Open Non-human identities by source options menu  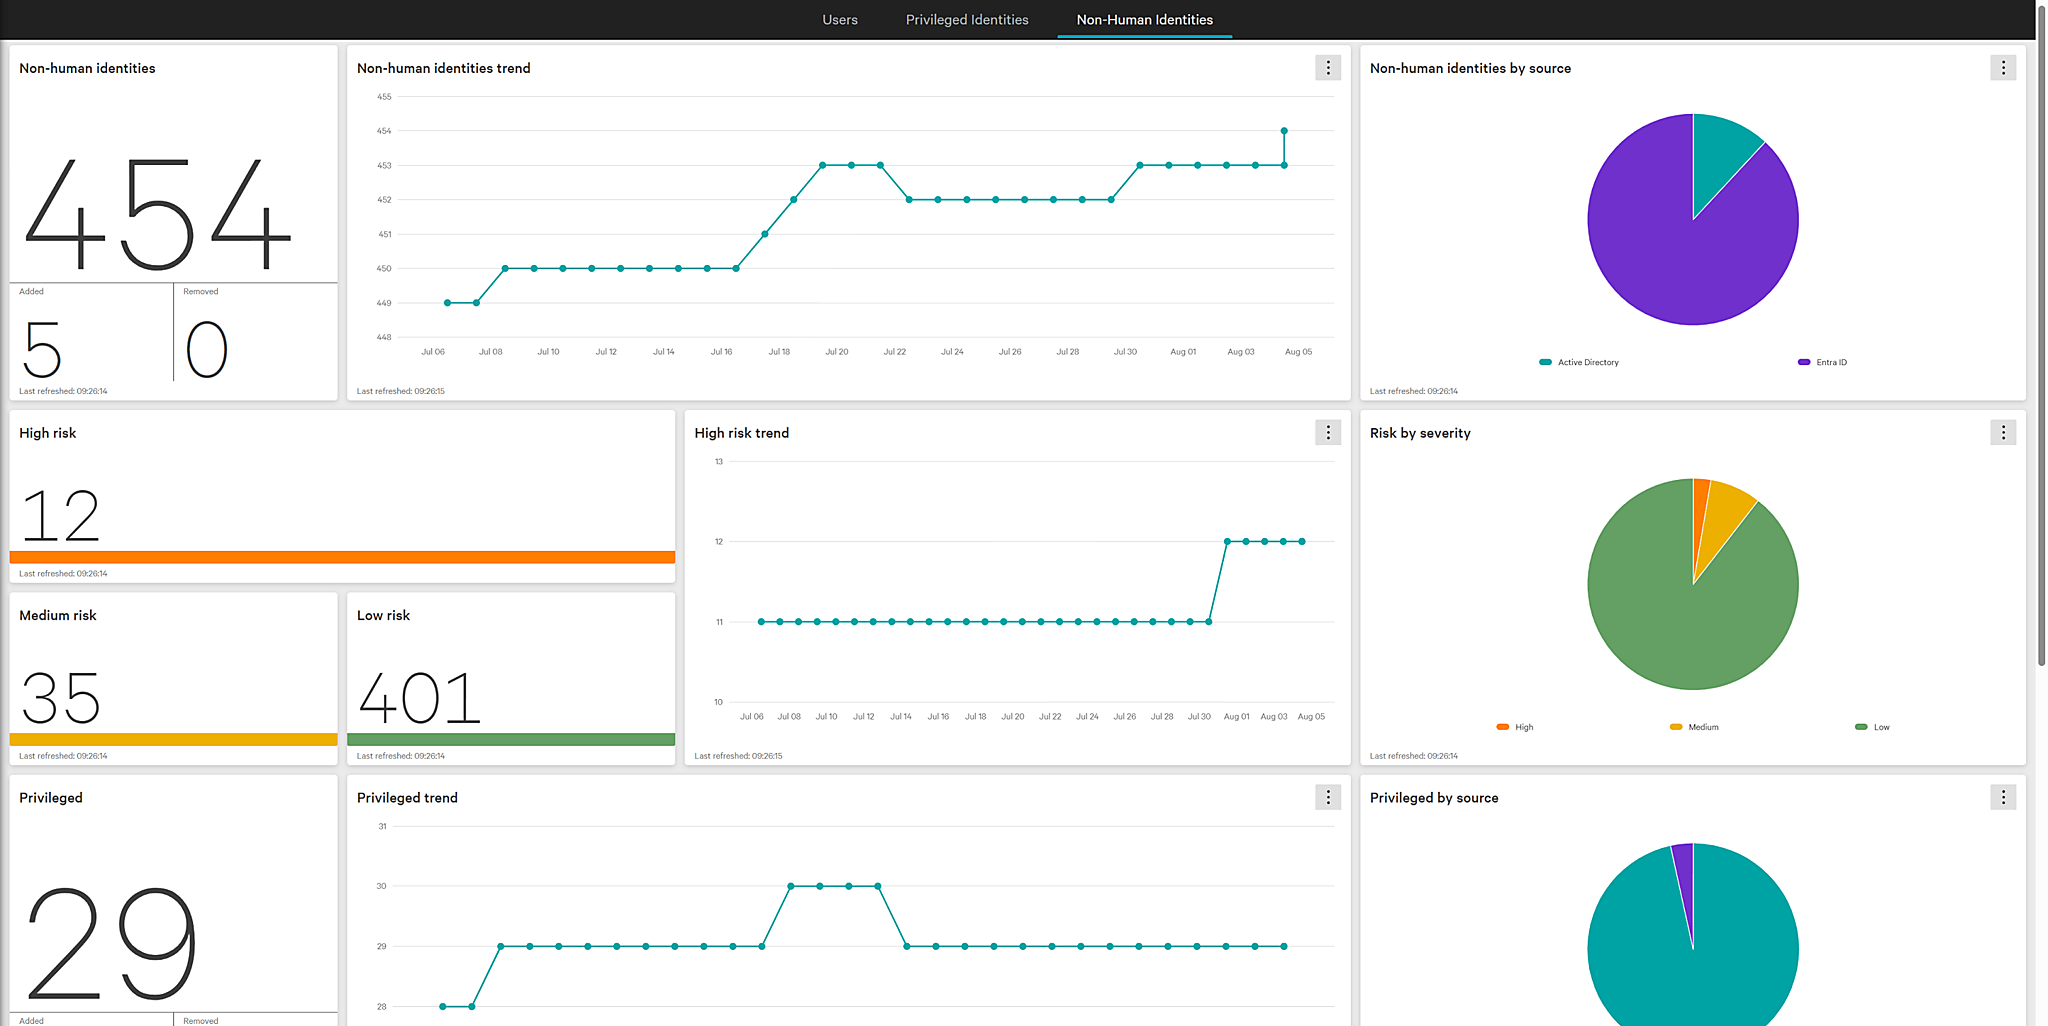click(2002, 68)
